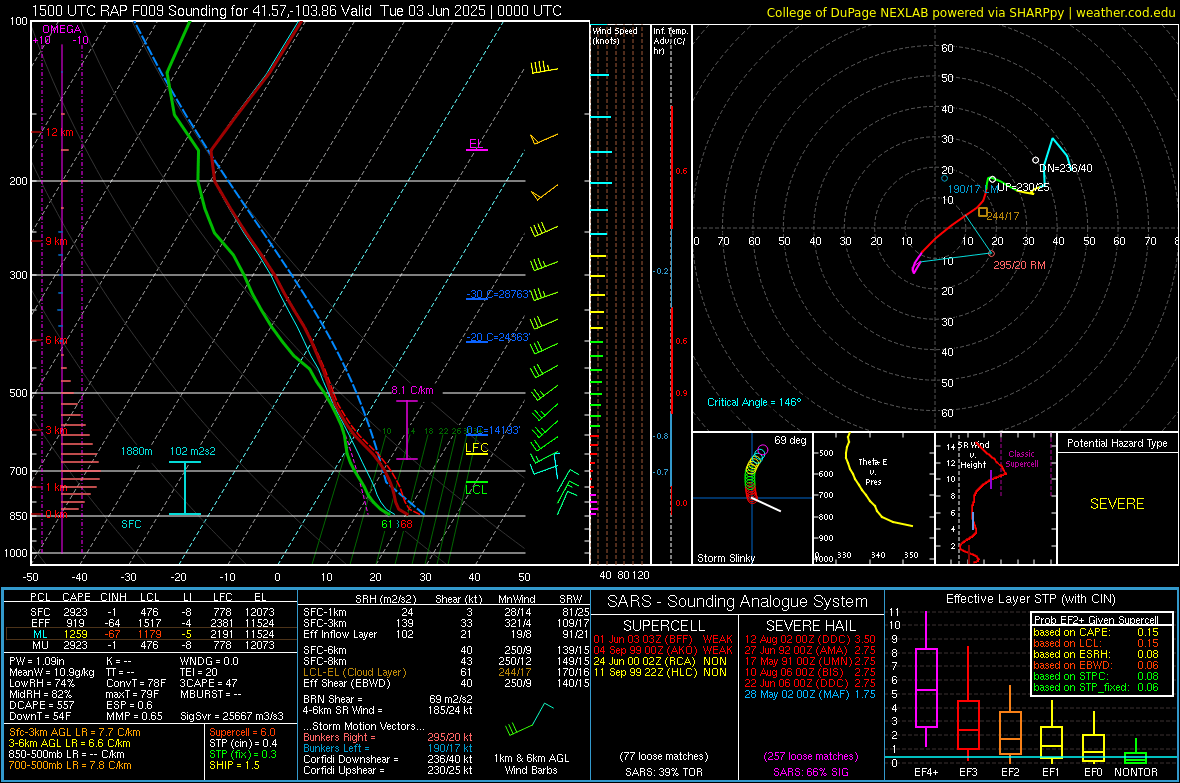Click the Potential Hazard Type header
1180x783 pixels.
click(1117, 443)
